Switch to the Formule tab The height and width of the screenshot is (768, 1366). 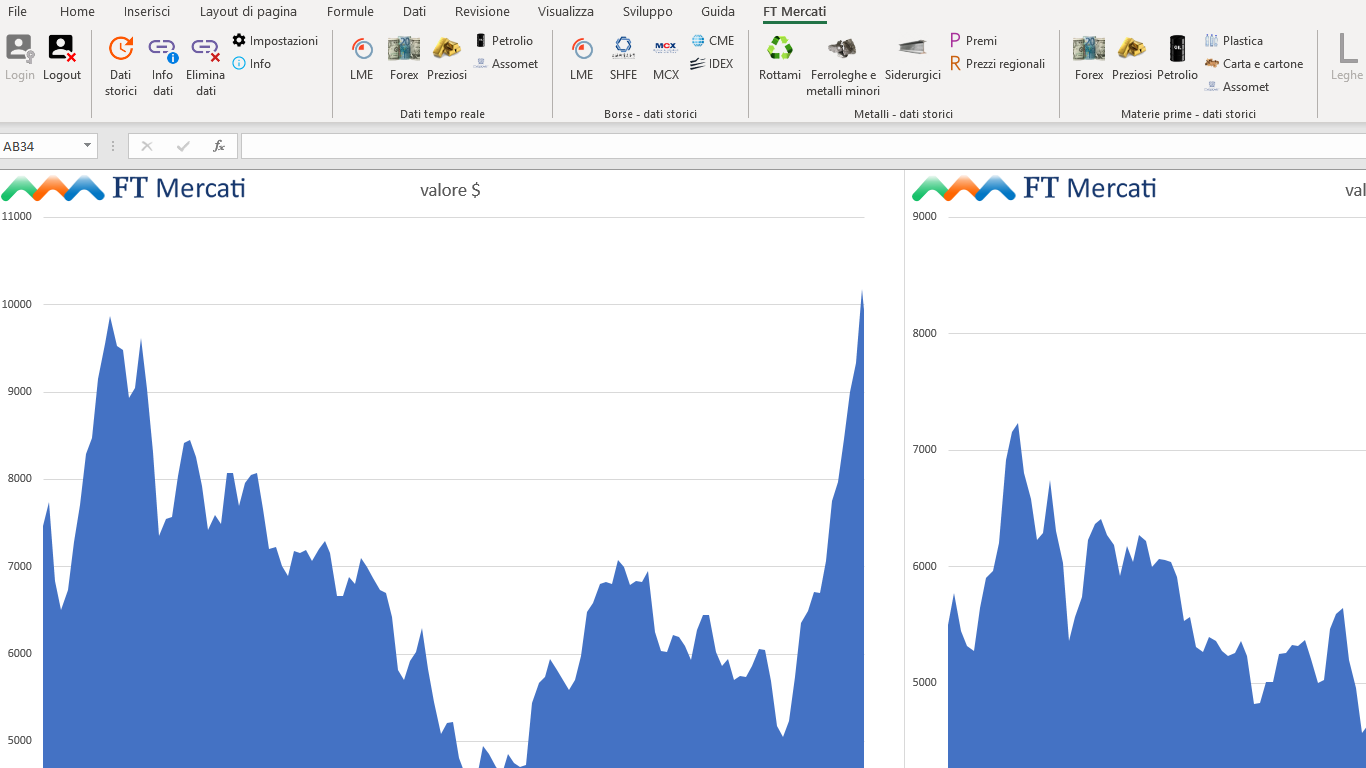[350, 12]
